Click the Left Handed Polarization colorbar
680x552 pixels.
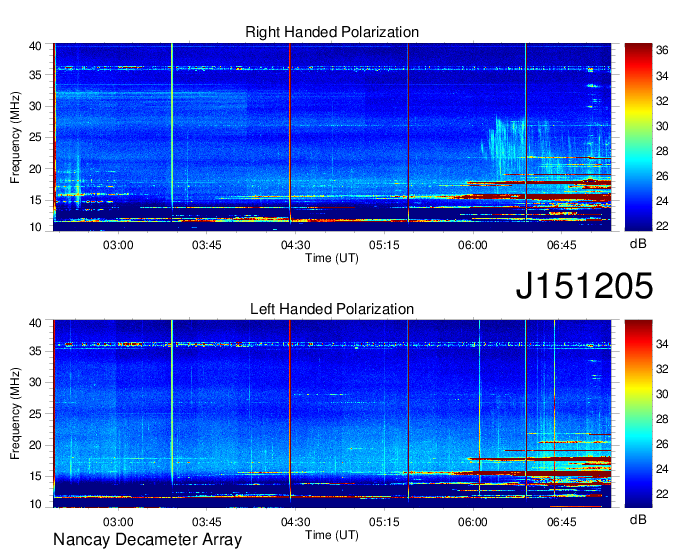click(x=638, y=414)
